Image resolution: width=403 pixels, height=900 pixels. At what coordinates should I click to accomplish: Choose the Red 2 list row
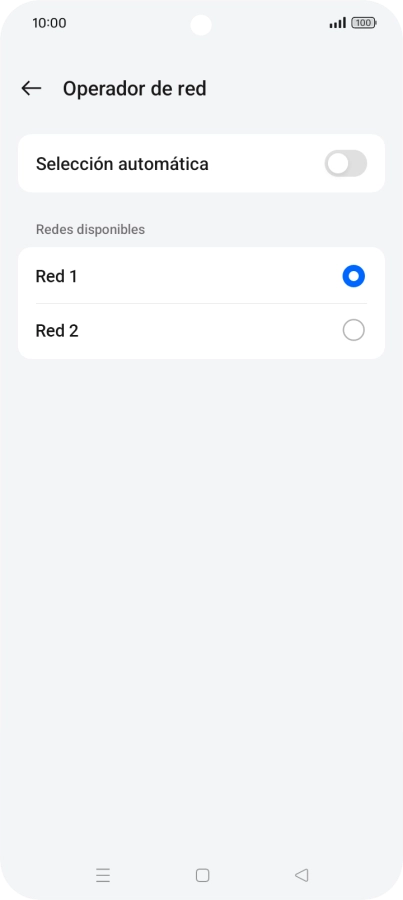coord(202,331)
